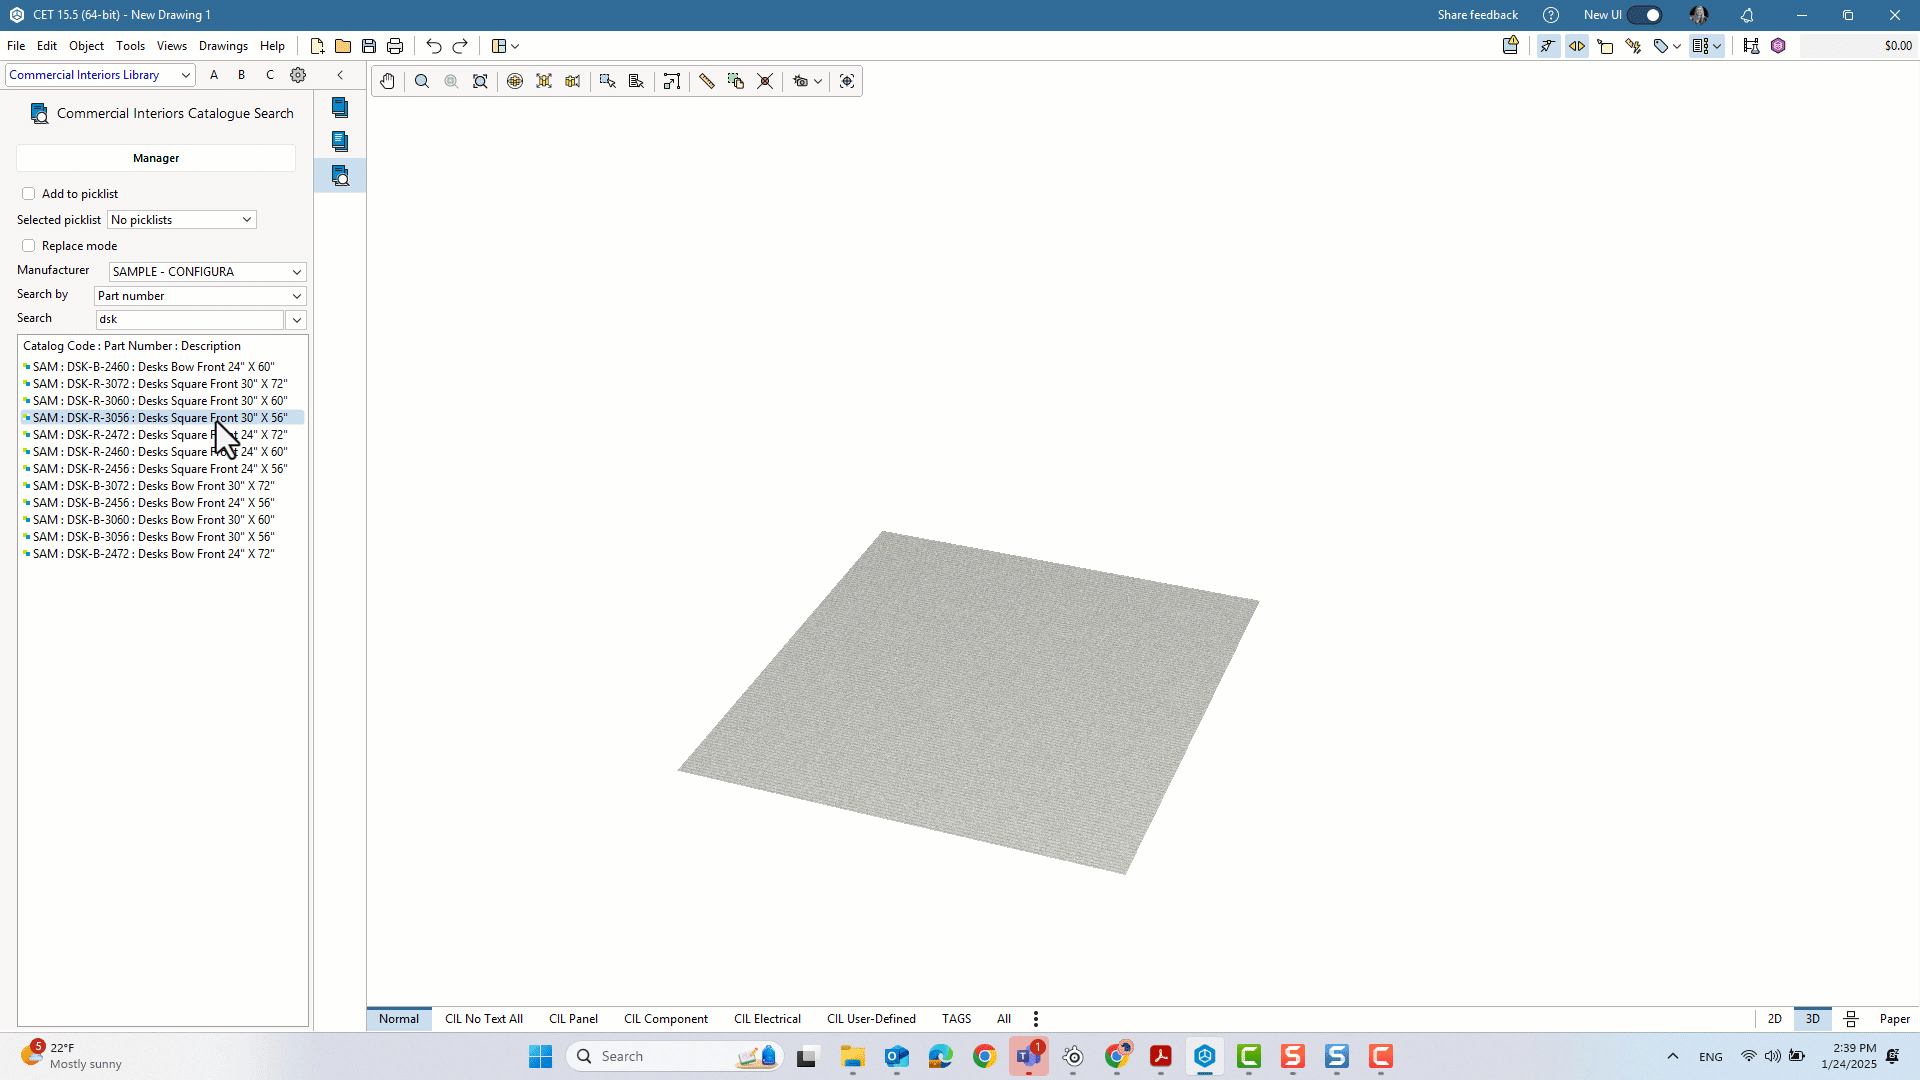This screenshot has height=1080, width=1920.
Task: Open library settings gear
Action: click(x=298, y=75)
